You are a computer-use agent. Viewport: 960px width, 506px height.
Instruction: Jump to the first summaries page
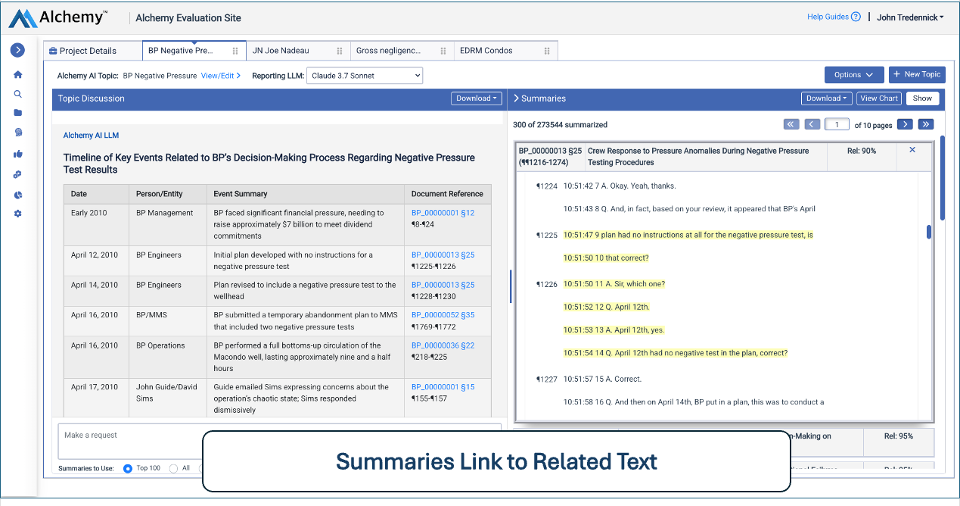pyautogui.click(x=791, y=124)
